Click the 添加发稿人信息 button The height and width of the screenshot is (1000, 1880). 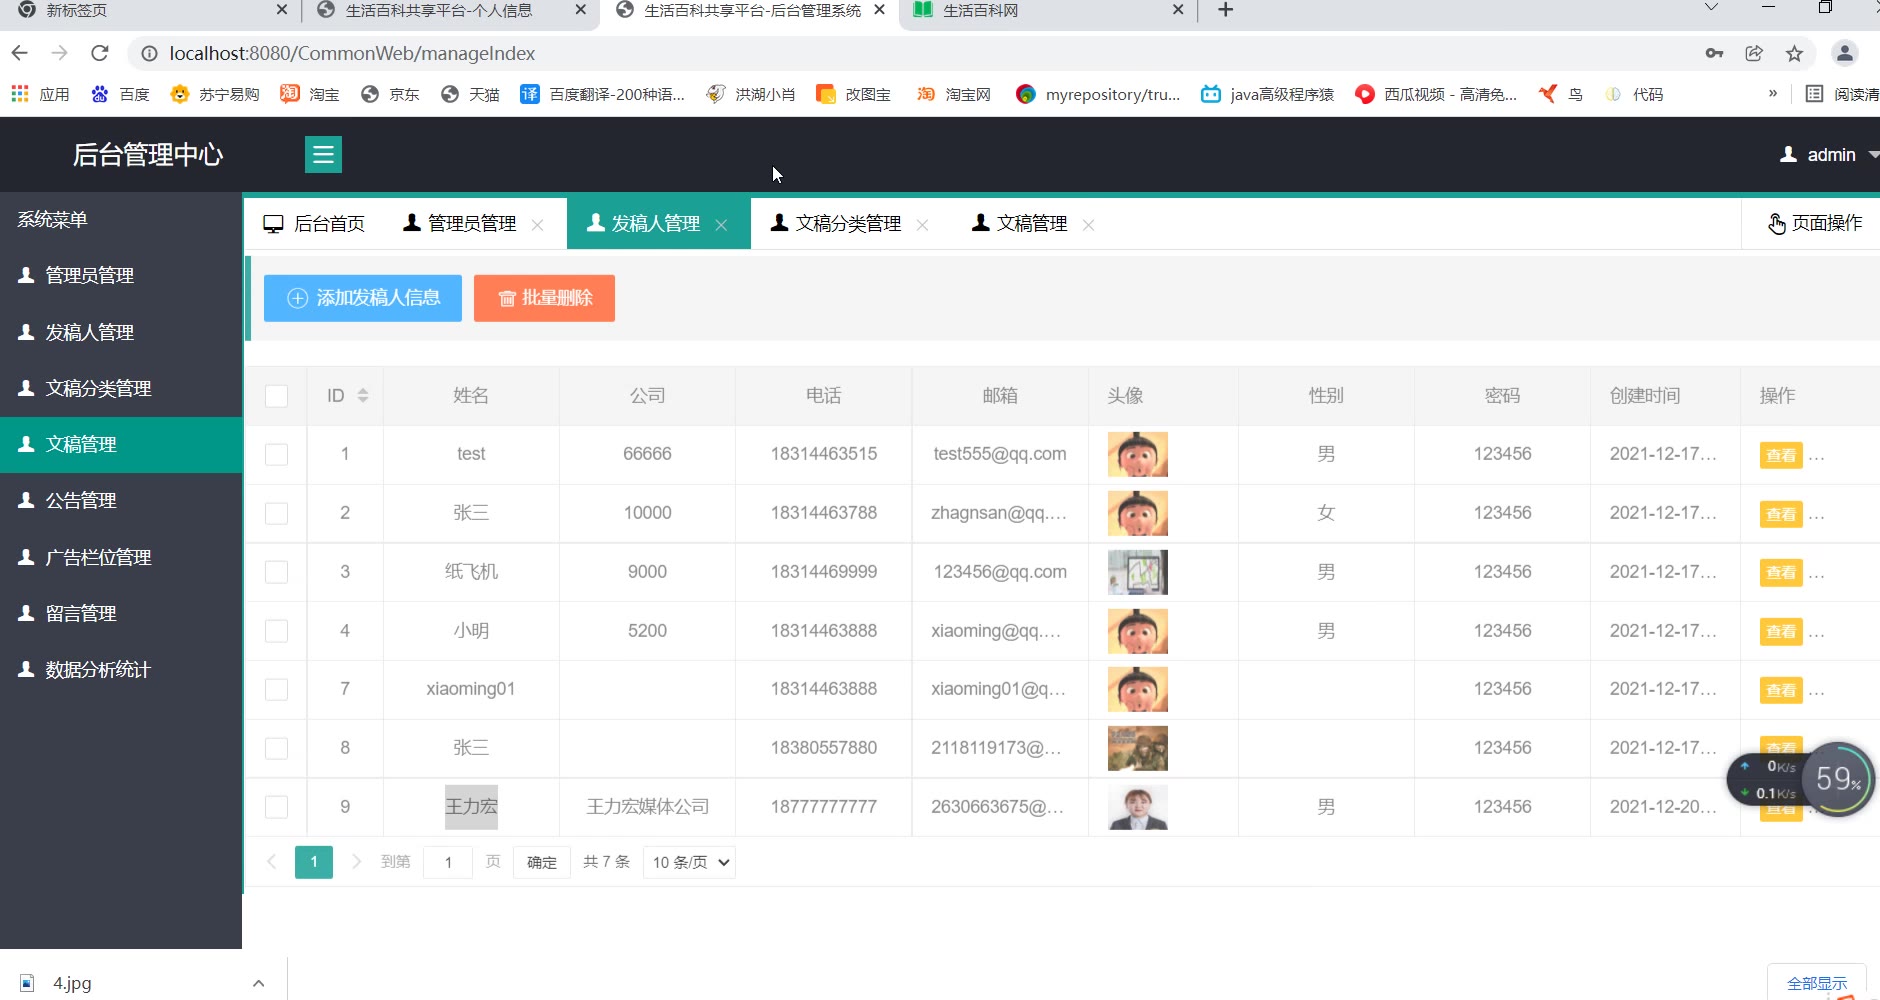(363, 298)
